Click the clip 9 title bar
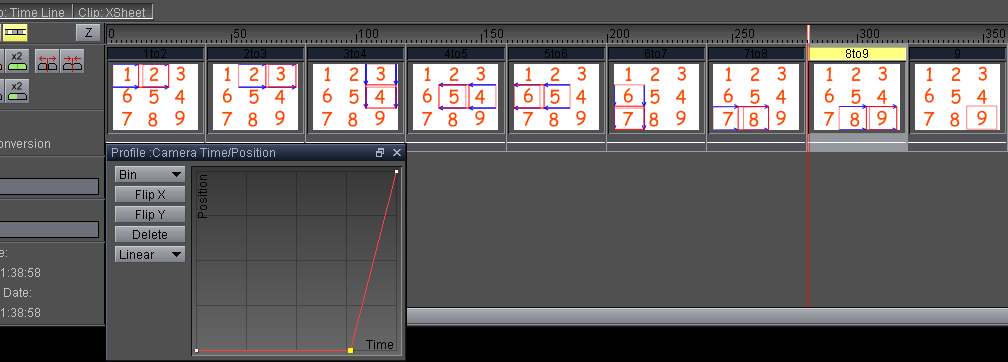1008x362 pixels. pyautogui.click(x=958, y=53)
